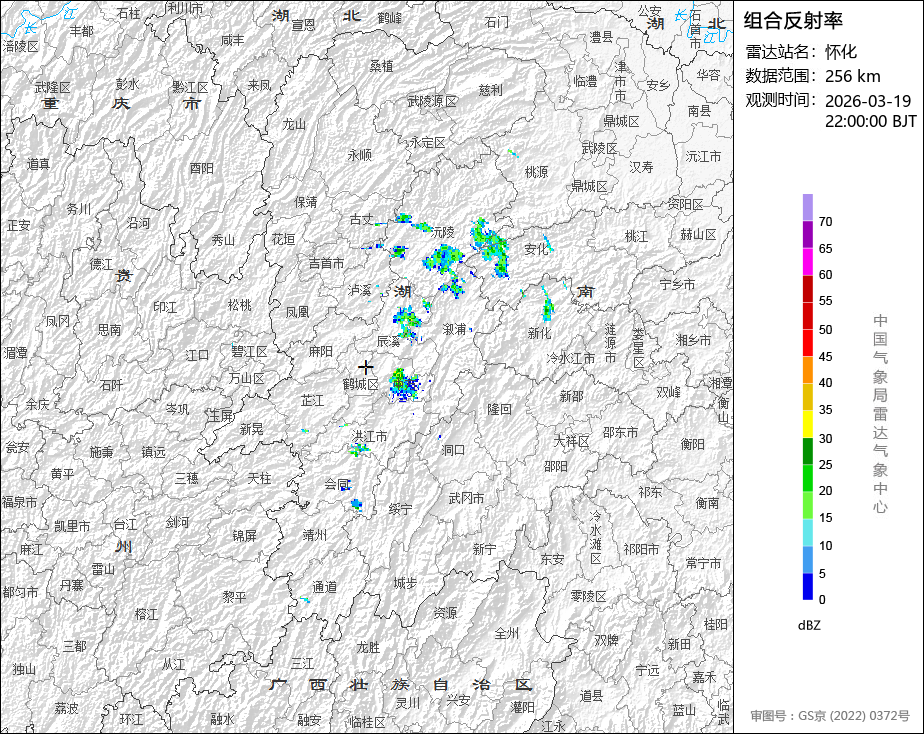Viewport: 924px width, 734px height.
Task: Click the 新化 map label
Action: click(539, 333)
